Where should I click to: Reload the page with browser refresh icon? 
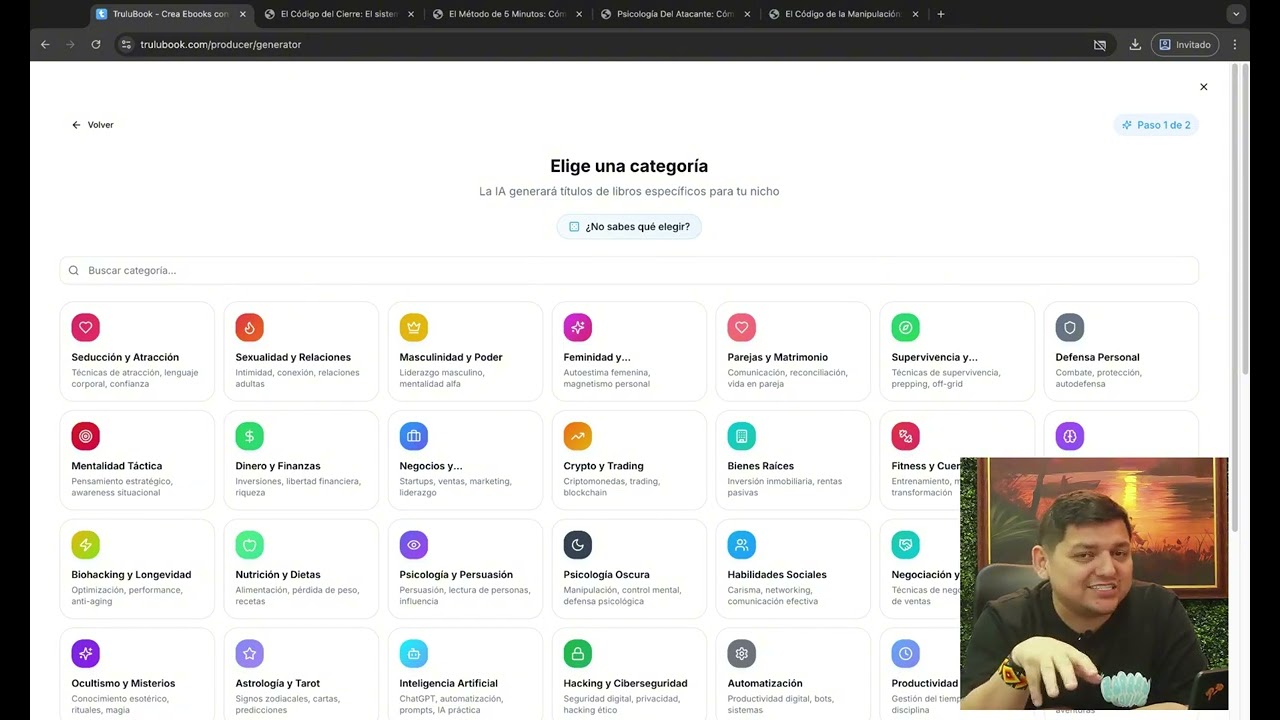[x=96, y=44]
